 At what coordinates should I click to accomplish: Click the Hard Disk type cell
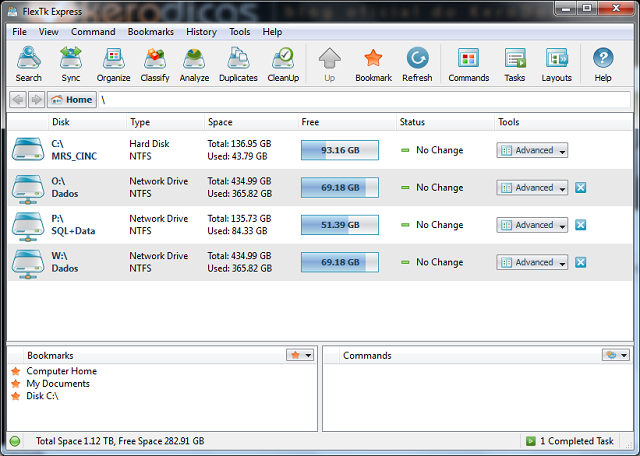click(149, 144)
